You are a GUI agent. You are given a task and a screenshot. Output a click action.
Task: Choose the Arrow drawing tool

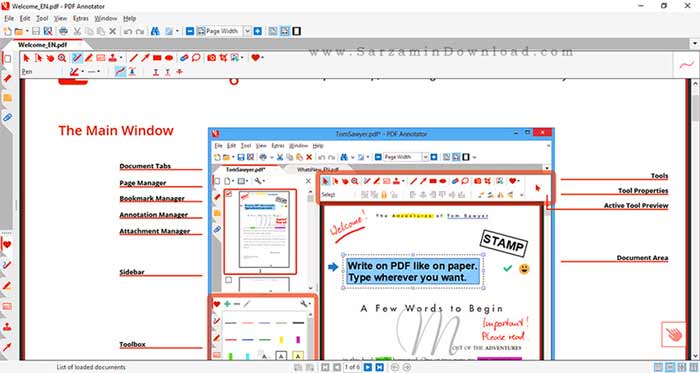[x=146, y=58]
